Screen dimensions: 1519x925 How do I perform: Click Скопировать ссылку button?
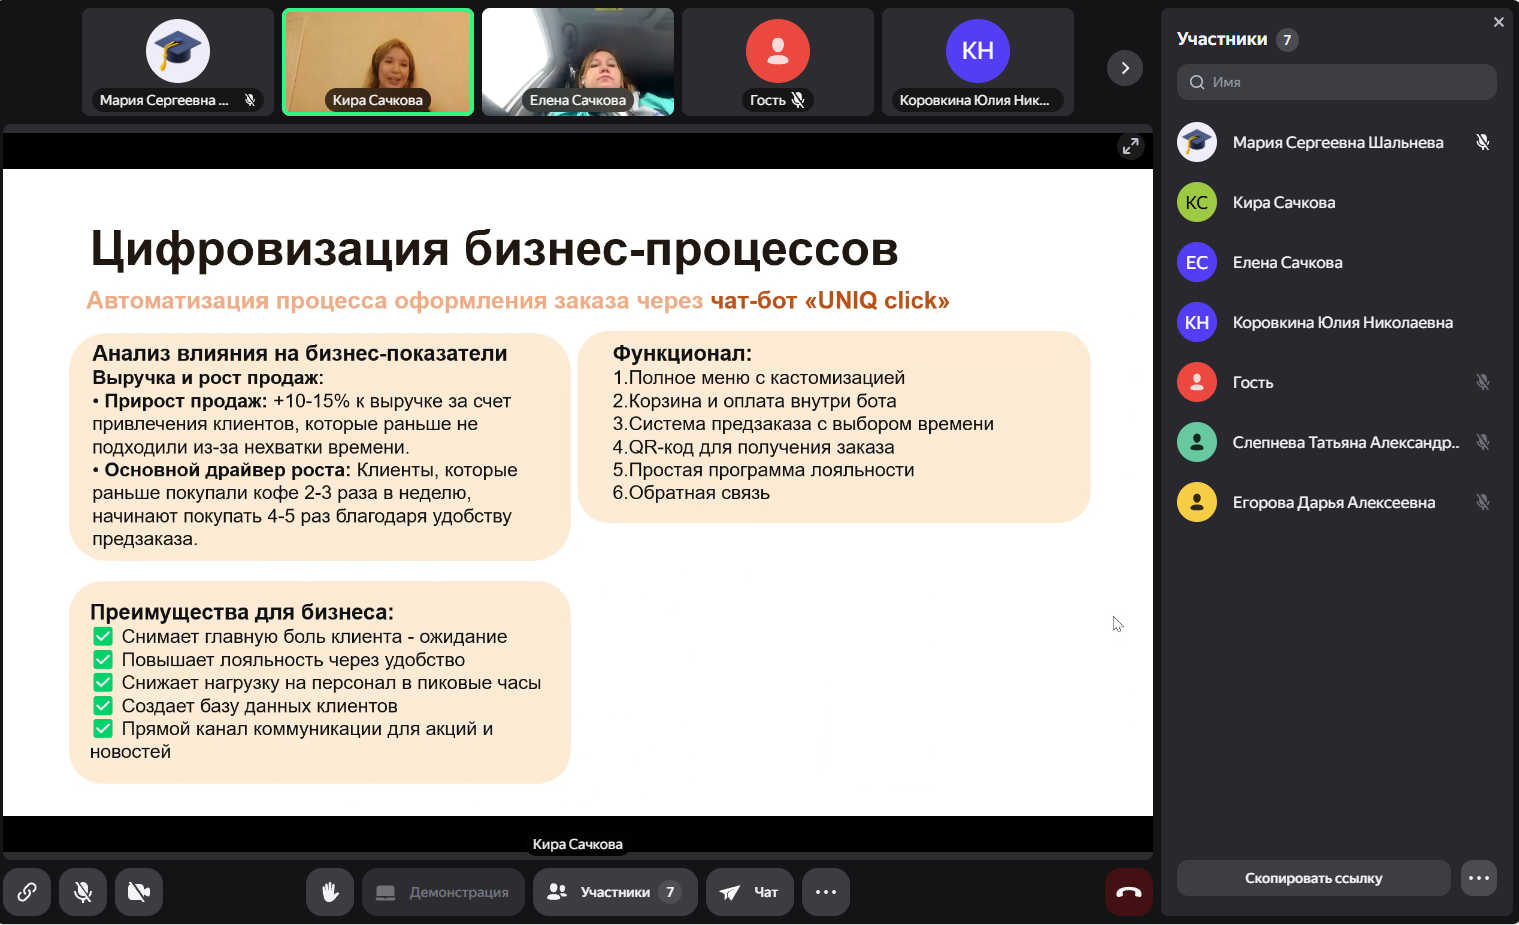[1313, 878]
